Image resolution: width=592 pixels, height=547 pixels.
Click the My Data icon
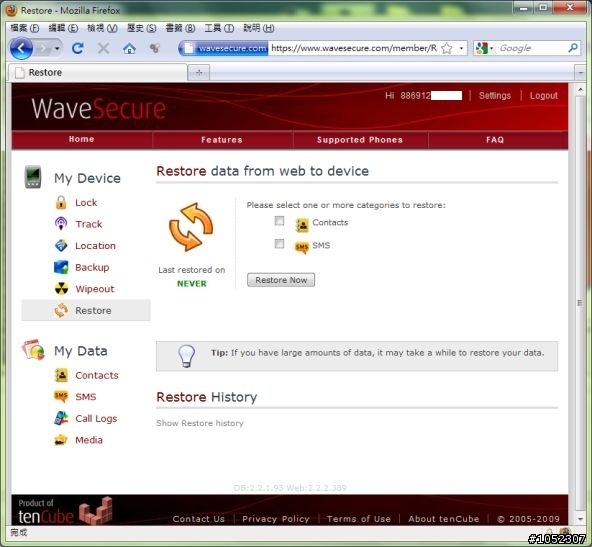pyautogui.click(x=33, y=350)
